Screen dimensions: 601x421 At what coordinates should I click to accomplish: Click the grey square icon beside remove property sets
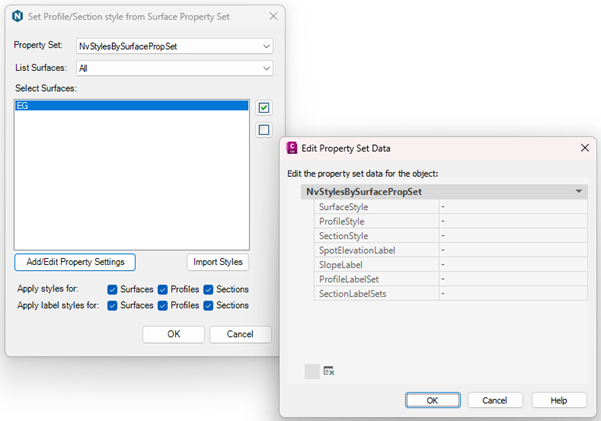tap(311, 371)
